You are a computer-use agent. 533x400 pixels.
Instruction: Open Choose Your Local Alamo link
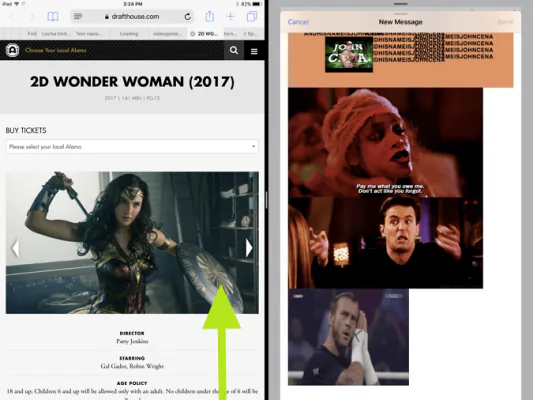(x=55, y=50)
